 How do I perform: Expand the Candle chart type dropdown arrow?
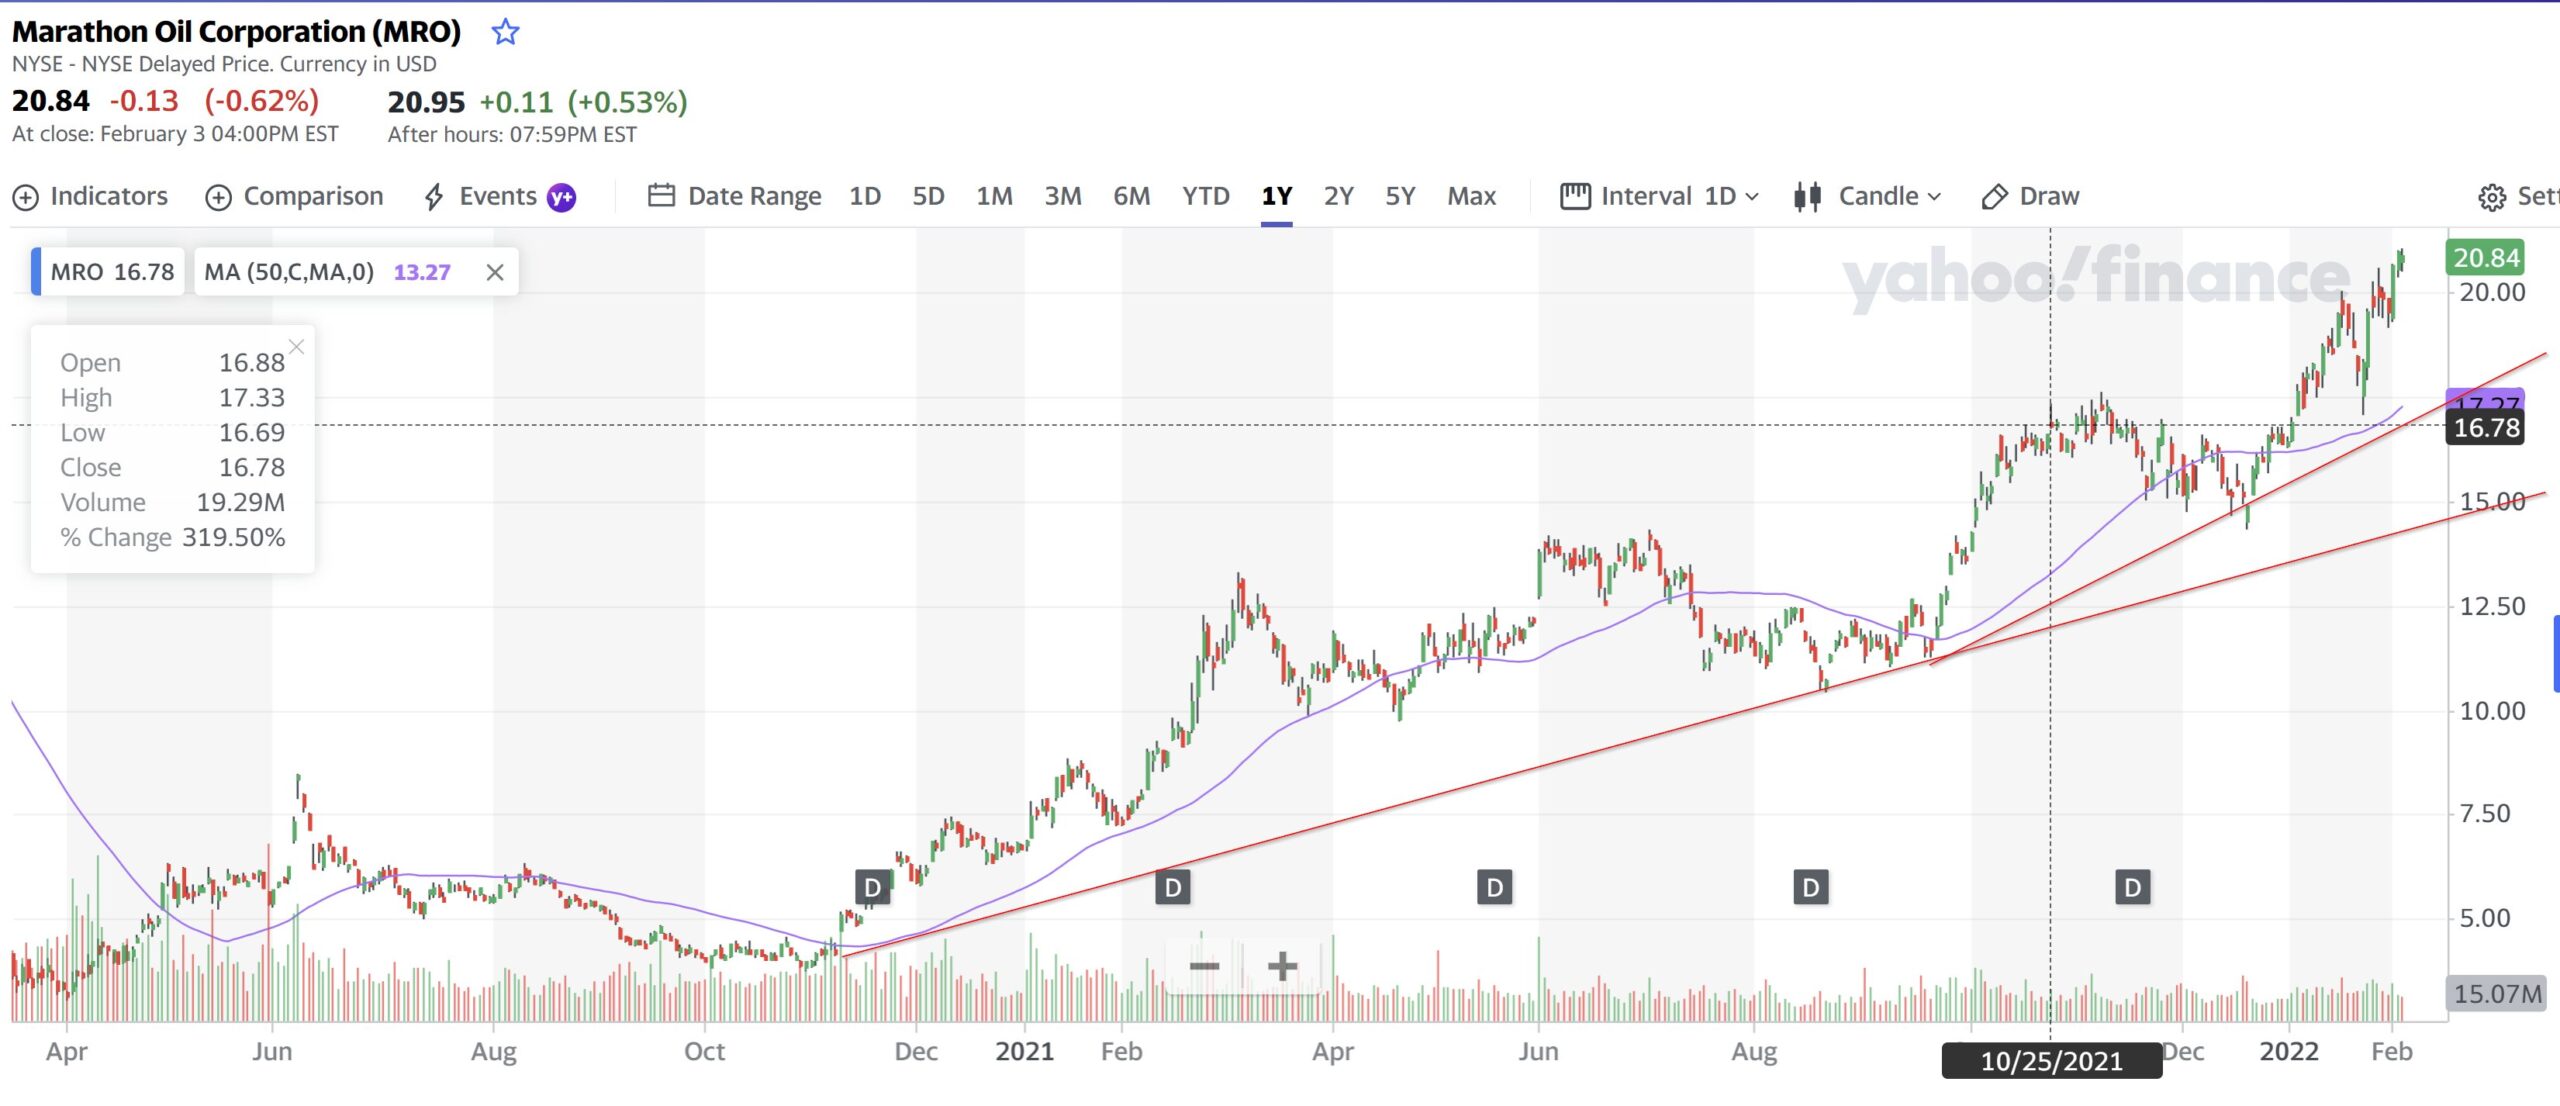[1934, 197]
